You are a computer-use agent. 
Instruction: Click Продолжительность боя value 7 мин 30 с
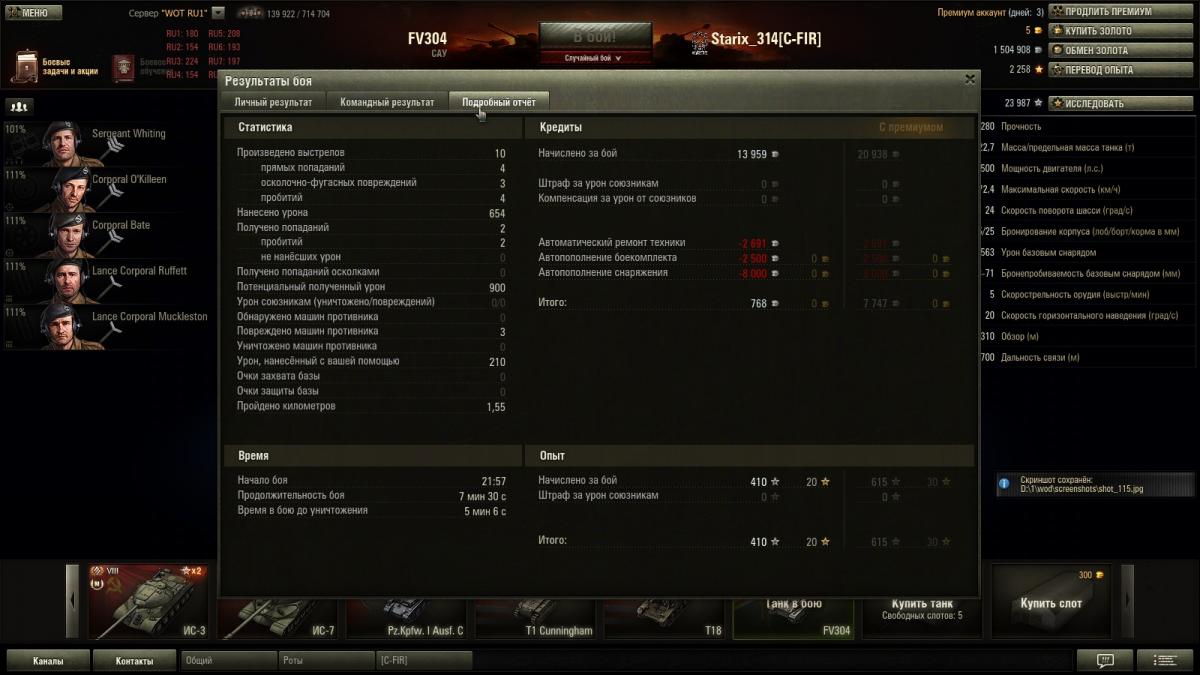(482, 496)
